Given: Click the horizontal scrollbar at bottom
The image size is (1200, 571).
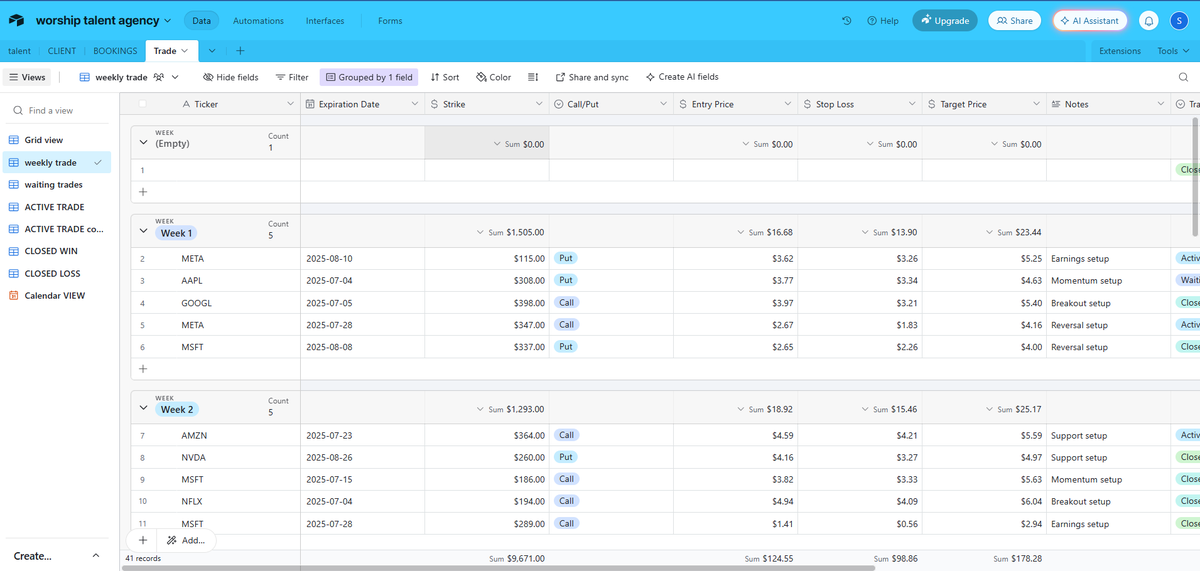Looking at the screenshot, I should (498, 567).
